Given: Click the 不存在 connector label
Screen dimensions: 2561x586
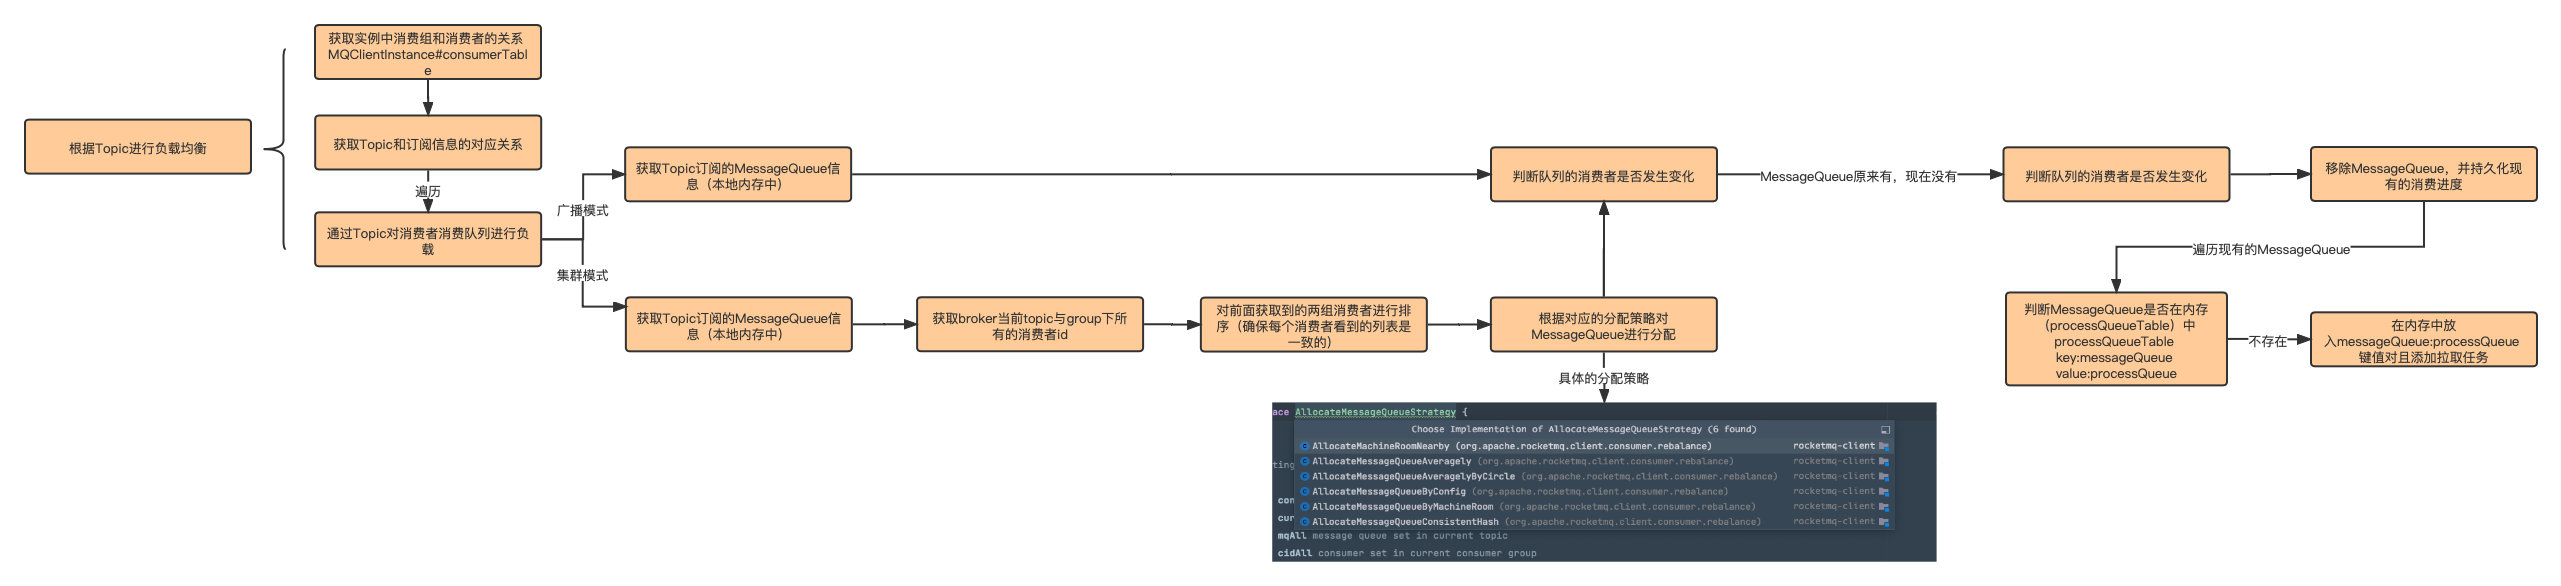Looking at the screenshot, I should pyautogui.click(x=2268, y=341).
